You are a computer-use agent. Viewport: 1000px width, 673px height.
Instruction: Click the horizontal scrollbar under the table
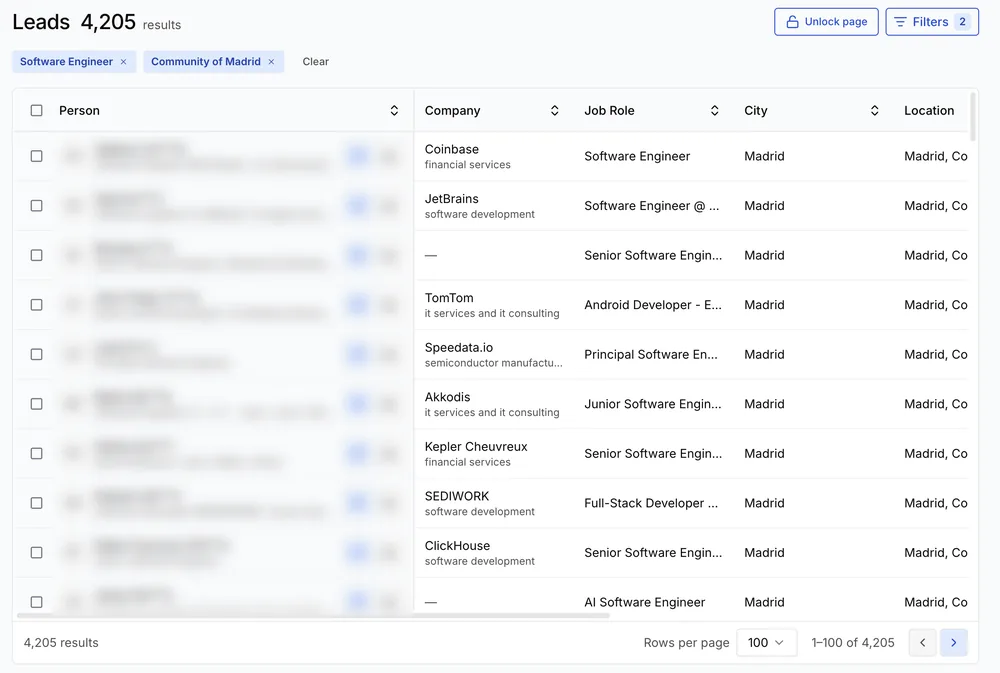click(x=313, y=616)
